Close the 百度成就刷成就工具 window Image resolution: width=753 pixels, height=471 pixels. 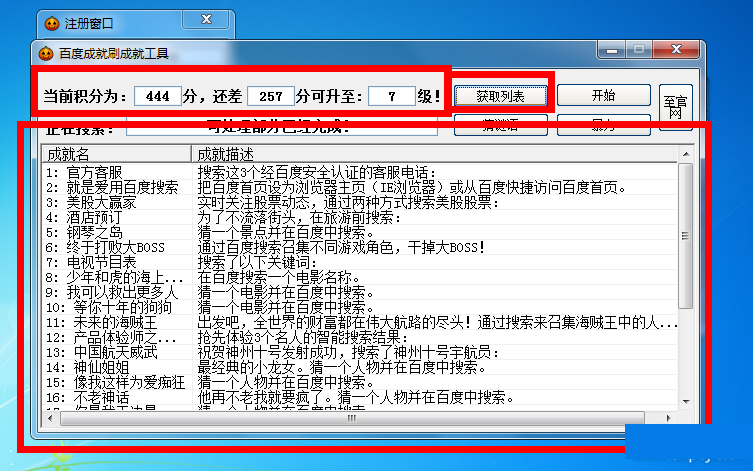pos(677,49)
